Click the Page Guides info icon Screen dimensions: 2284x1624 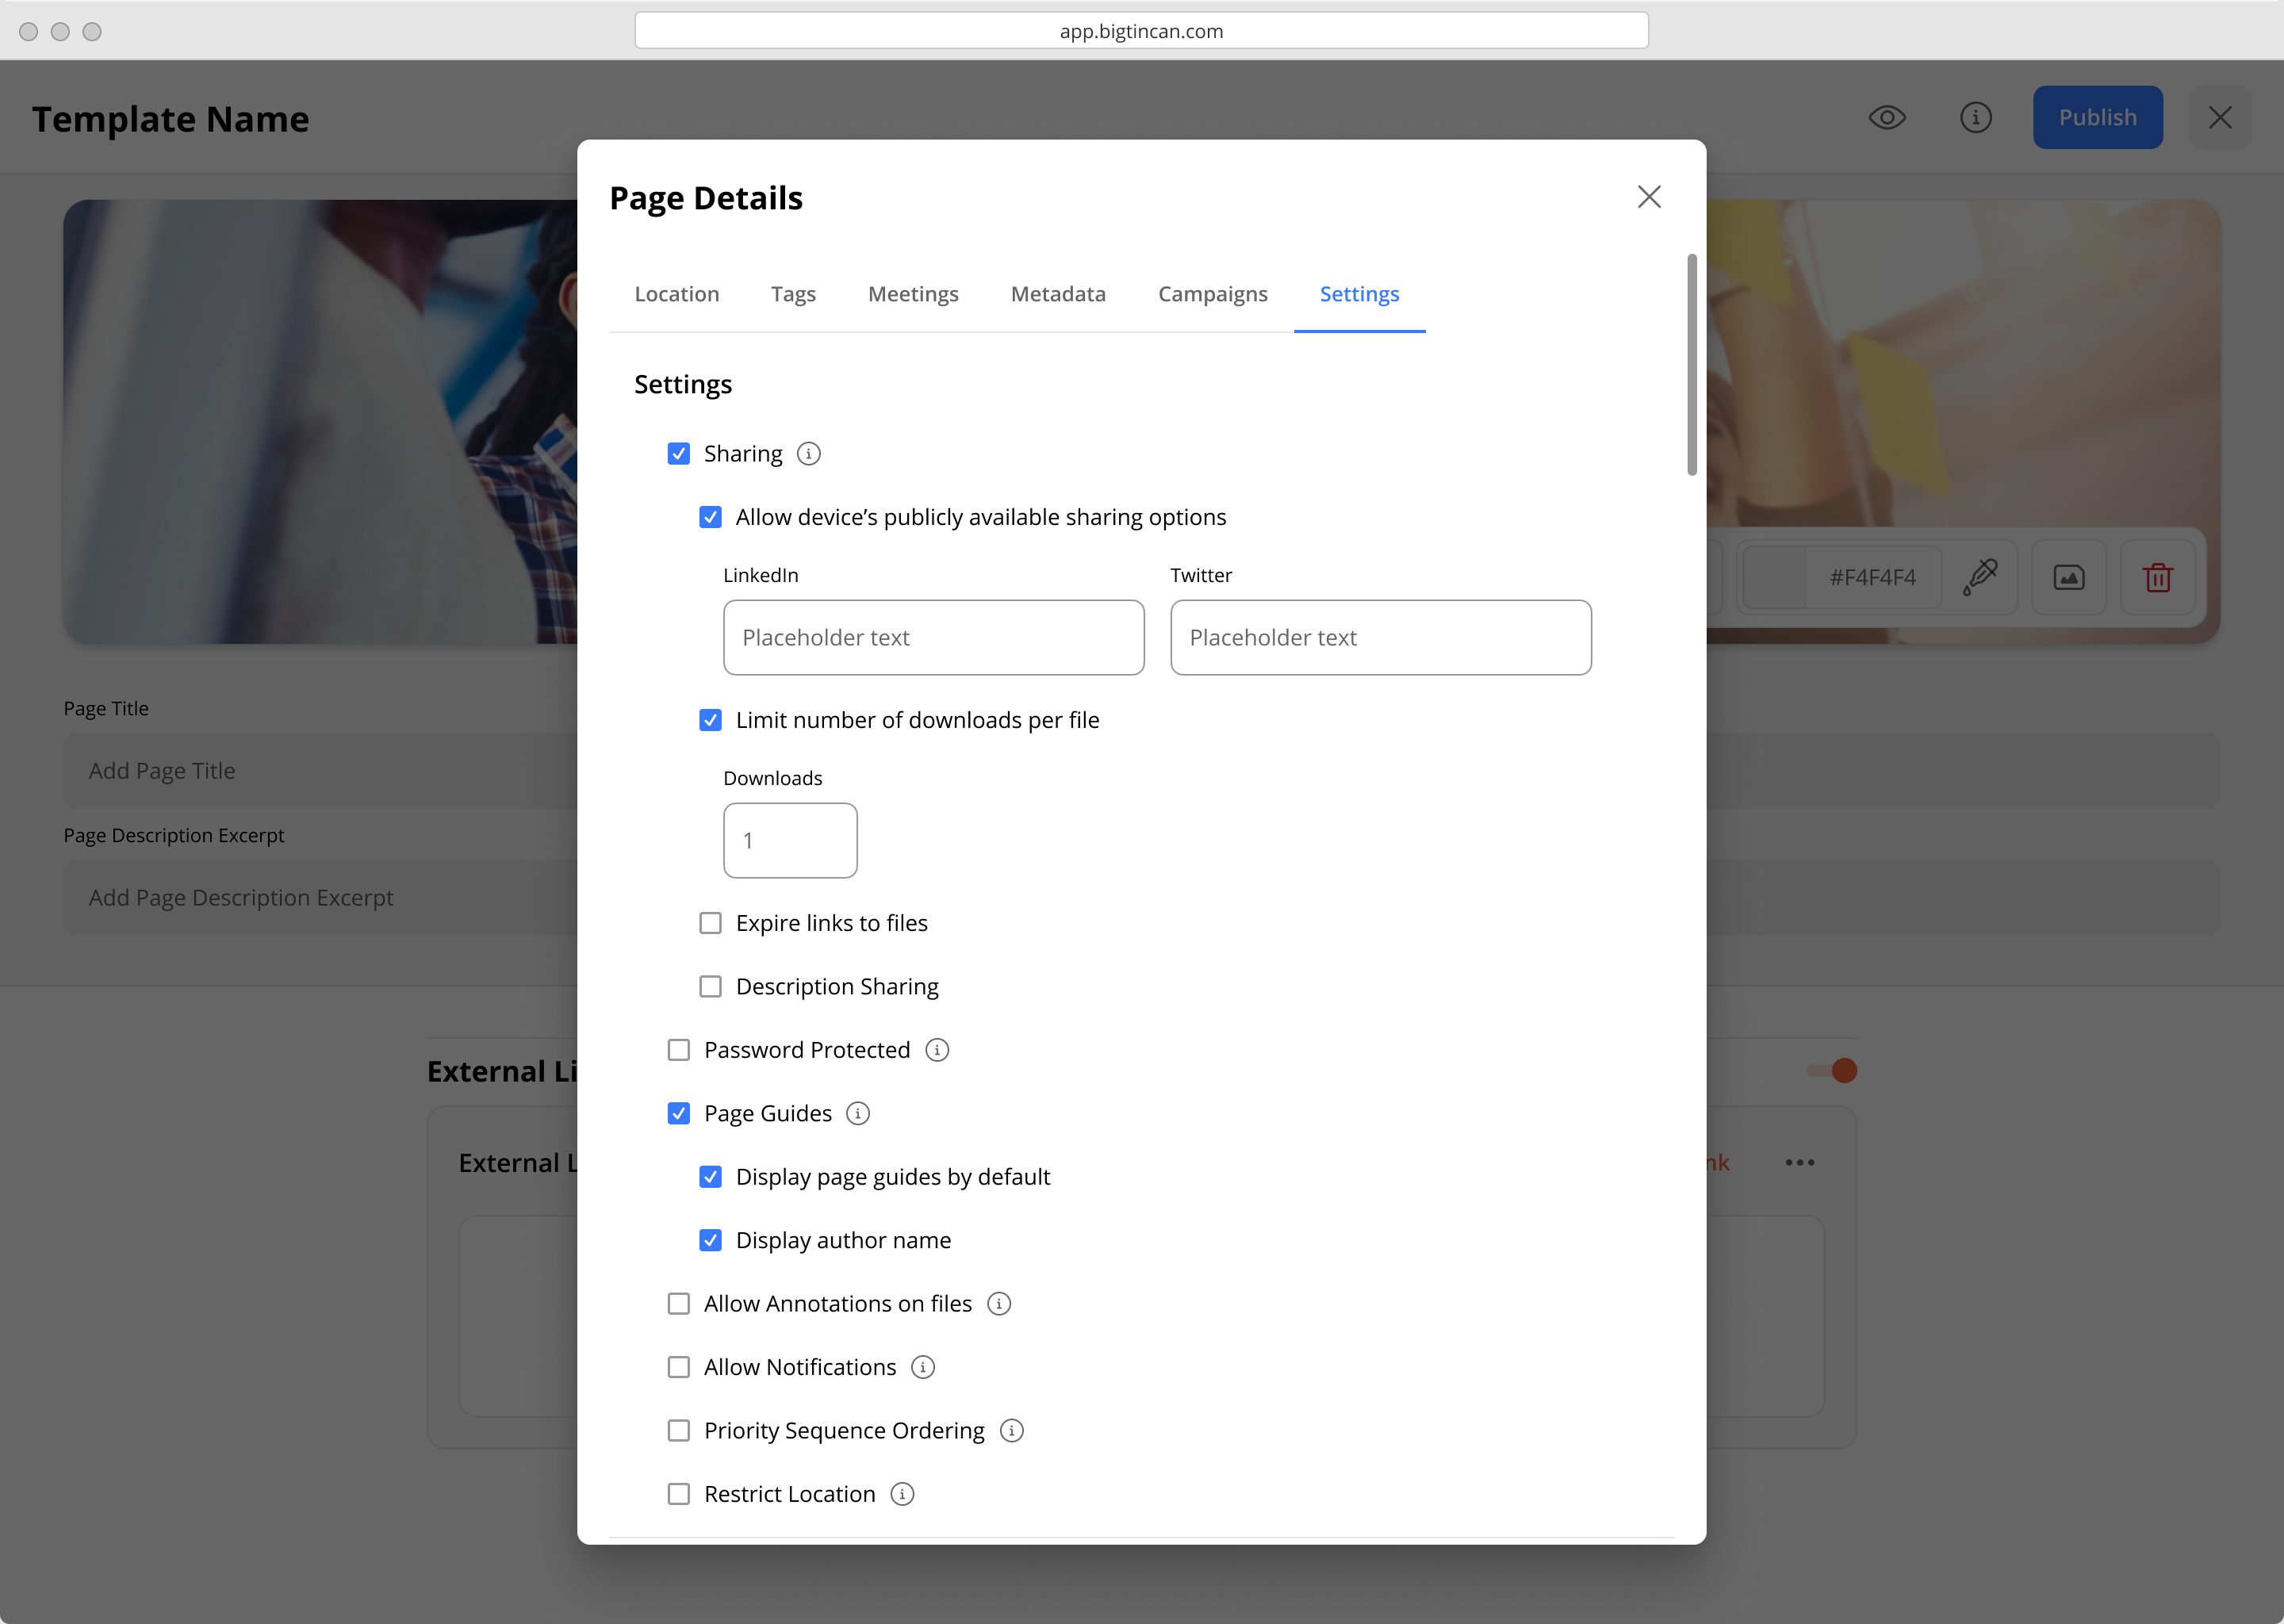(x=858, y=1113)
